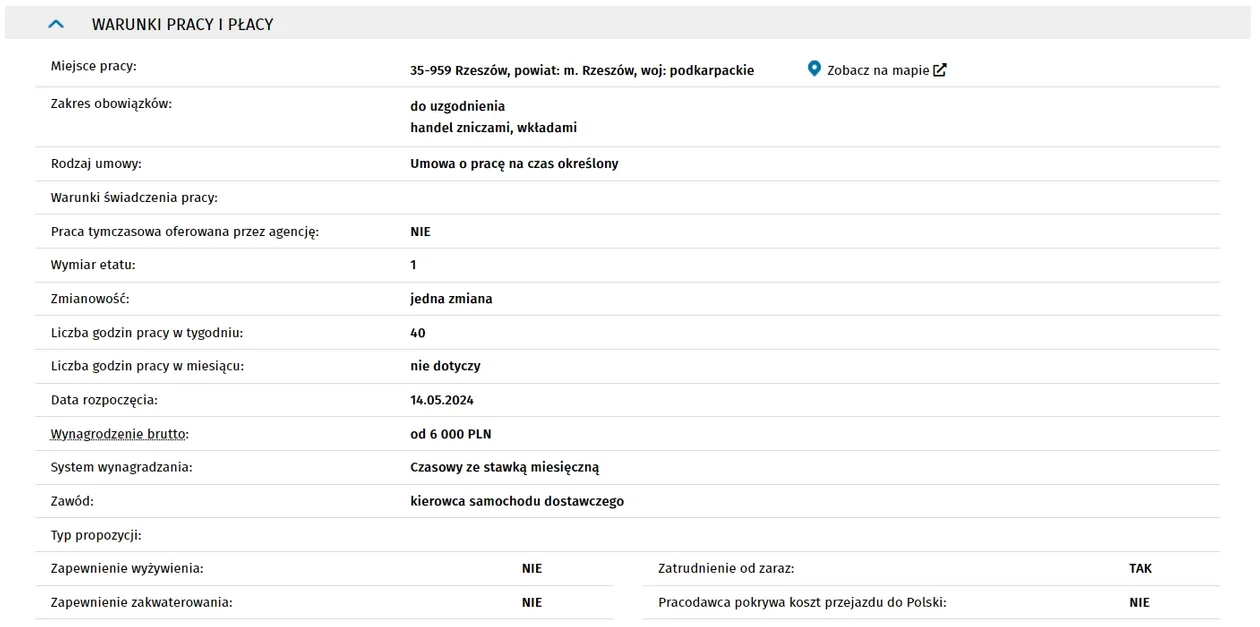Click the TAK value for Zatrudnienie od zaraz

point(1140,568)
